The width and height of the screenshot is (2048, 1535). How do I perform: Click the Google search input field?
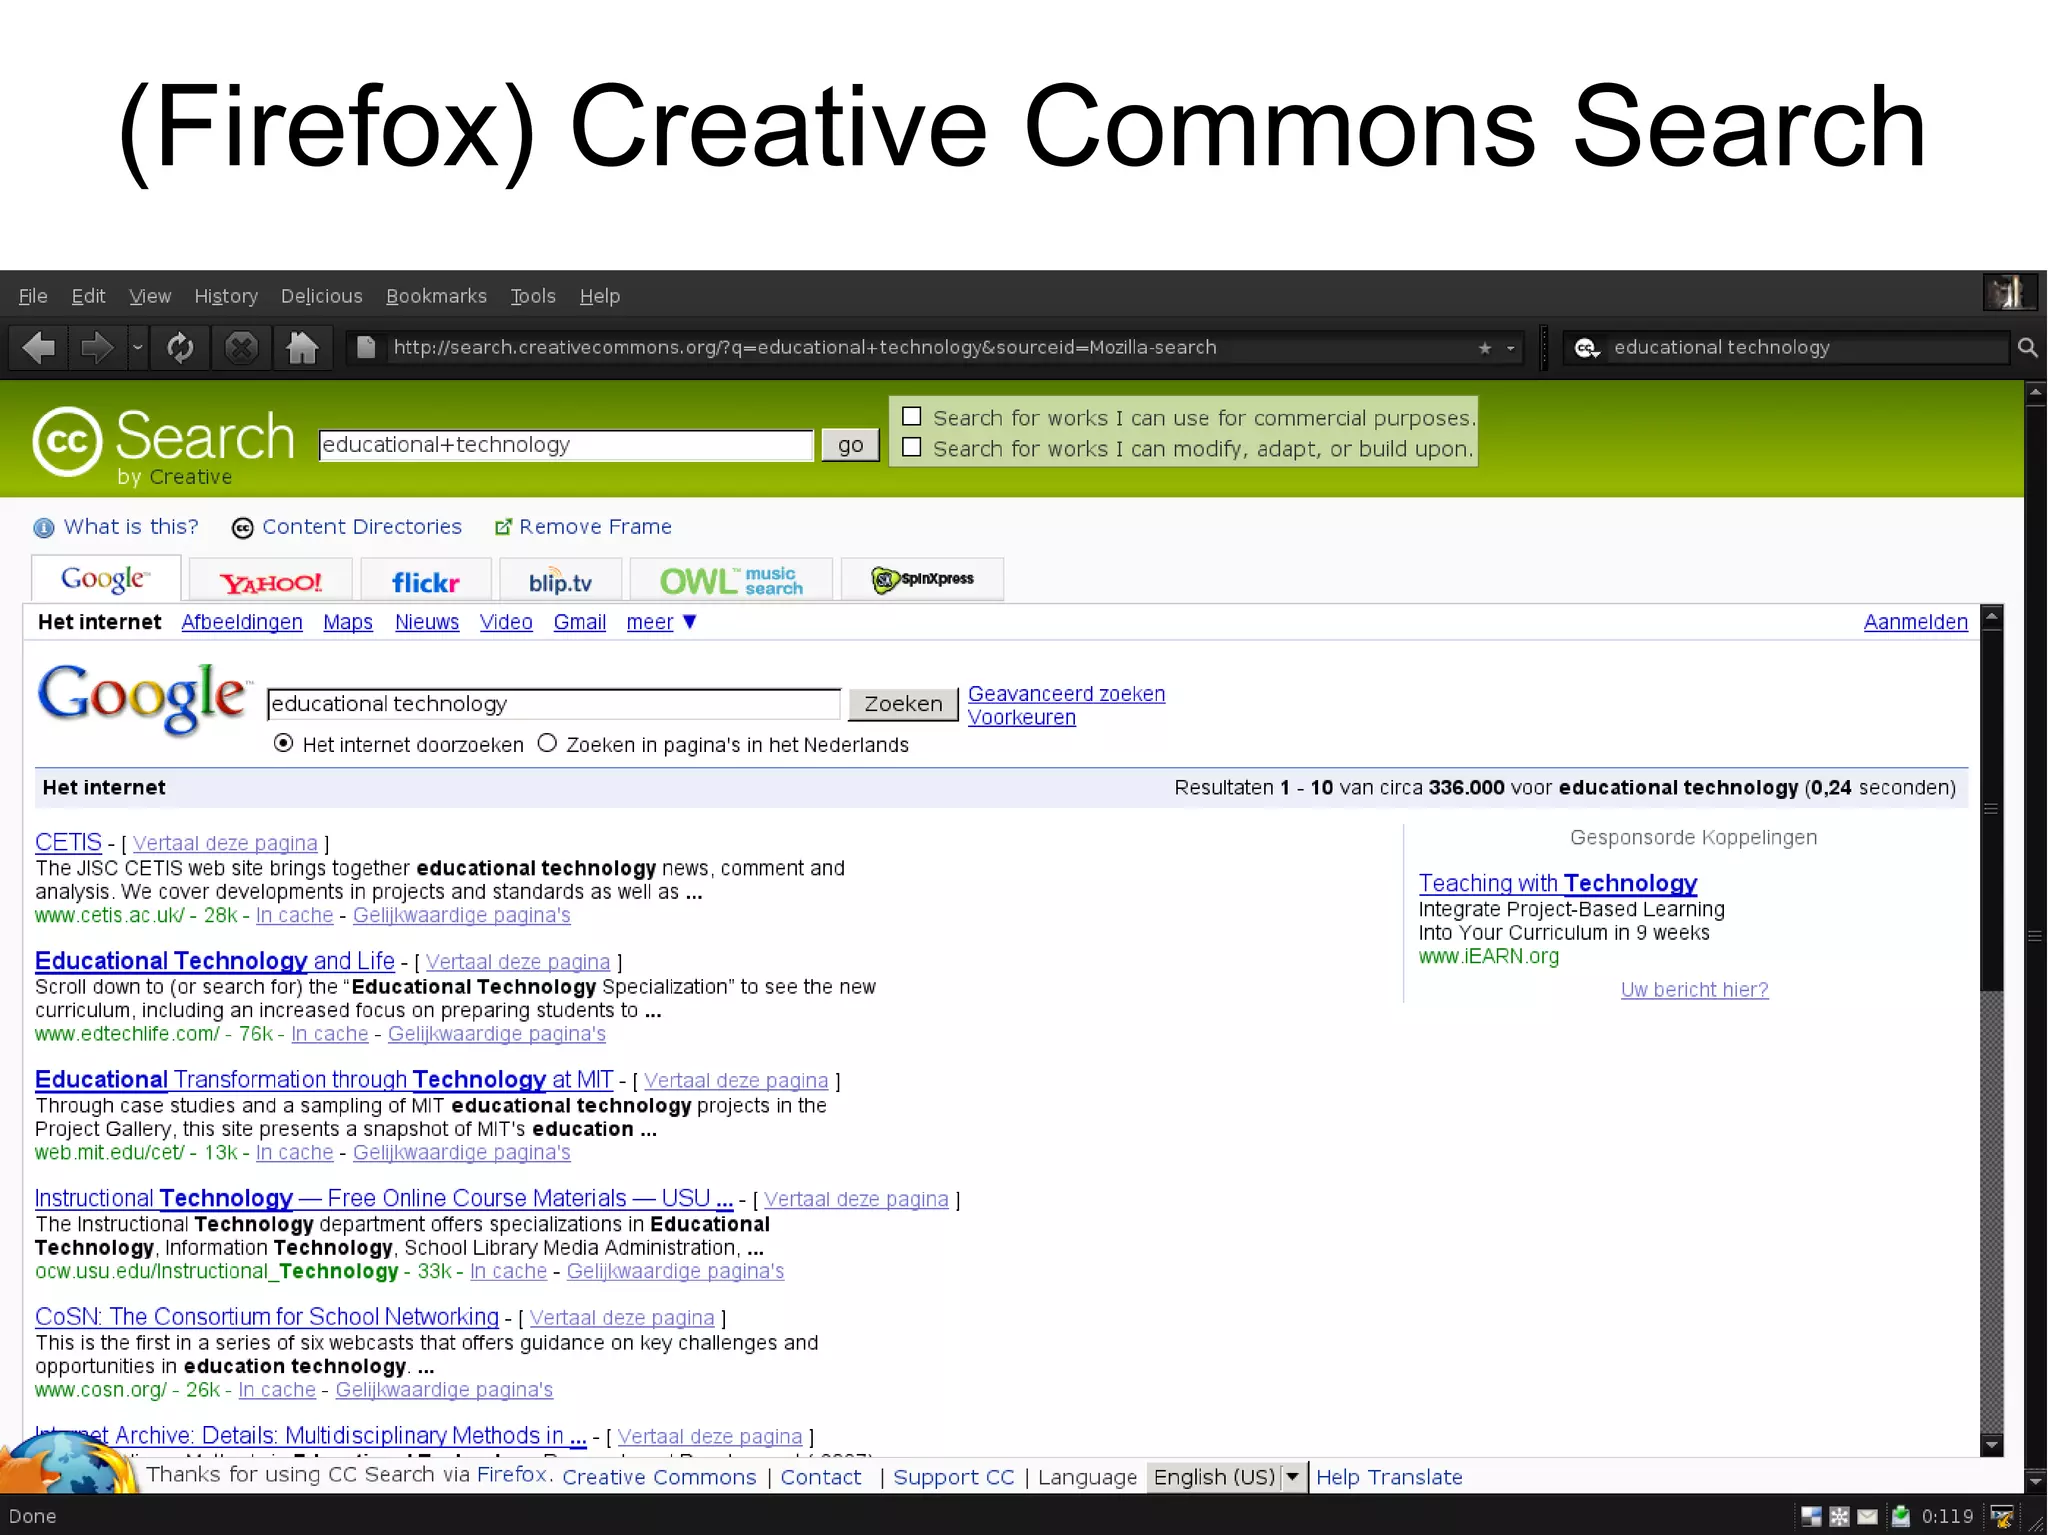point(554,704)
